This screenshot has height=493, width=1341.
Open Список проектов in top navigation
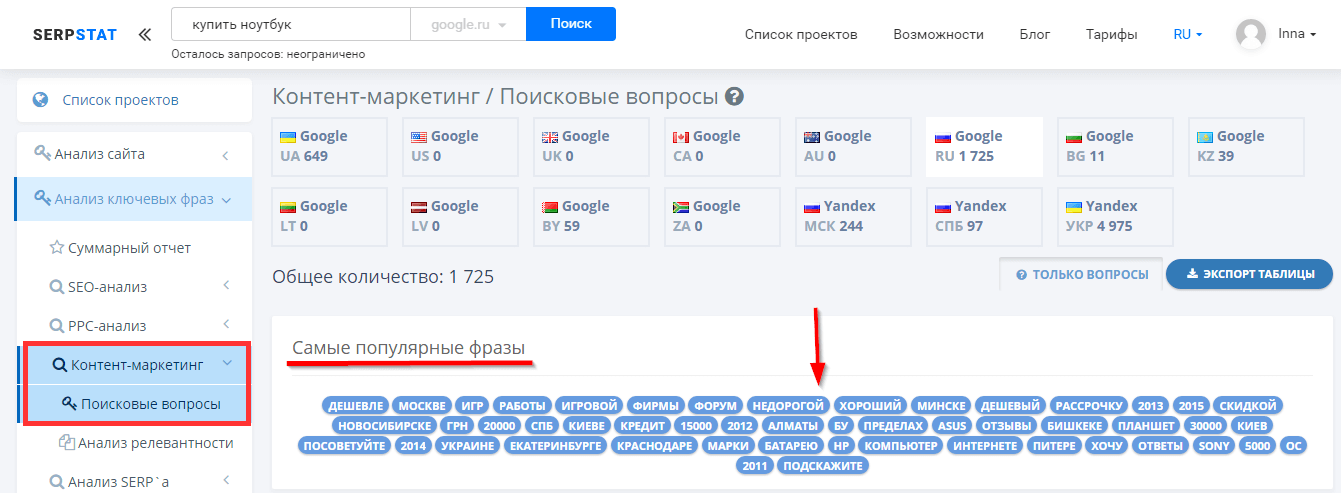pos(801,35)
